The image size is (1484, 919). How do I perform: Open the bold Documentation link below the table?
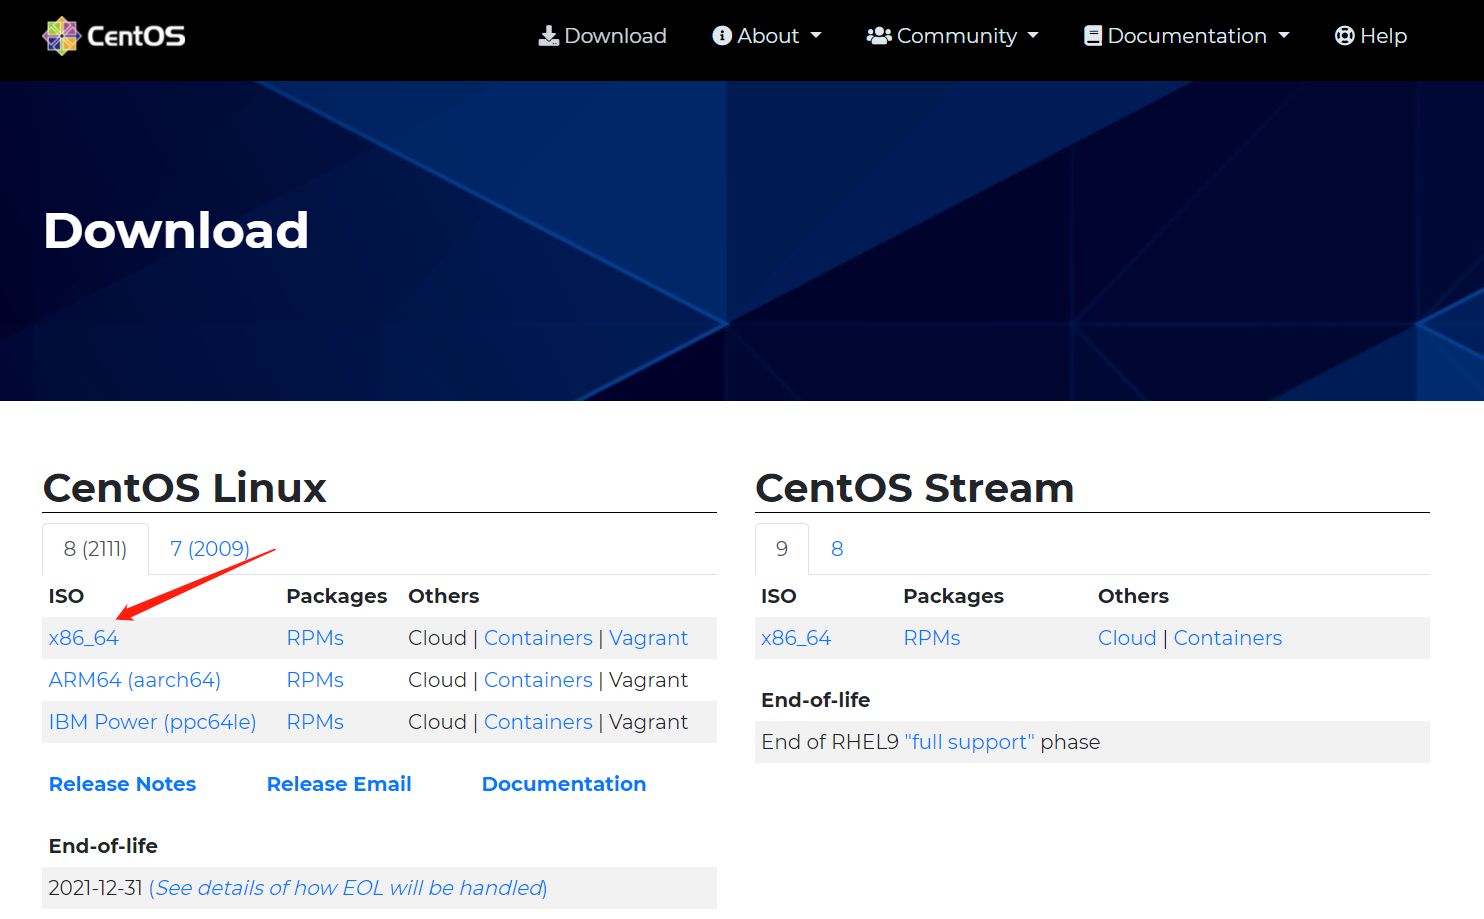click(564, 784)
